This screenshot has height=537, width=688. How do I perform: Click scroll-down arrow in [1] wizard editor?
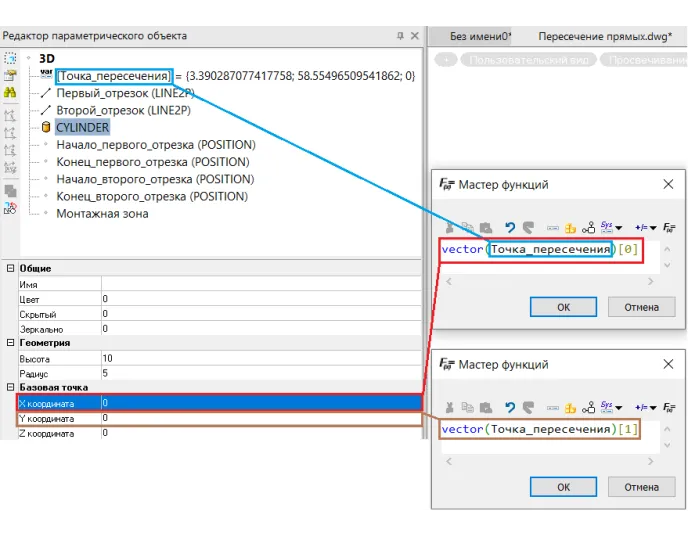click(x=667, y=445)
